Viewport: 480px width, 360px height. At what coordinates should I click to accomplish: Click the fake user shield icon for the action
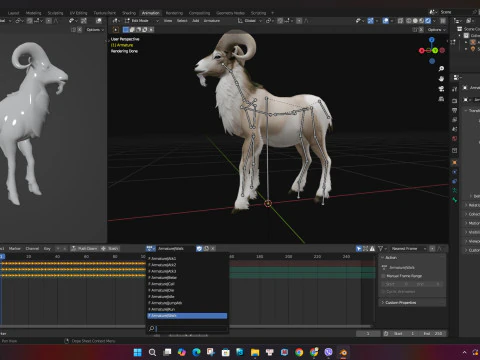pos(199,248)
